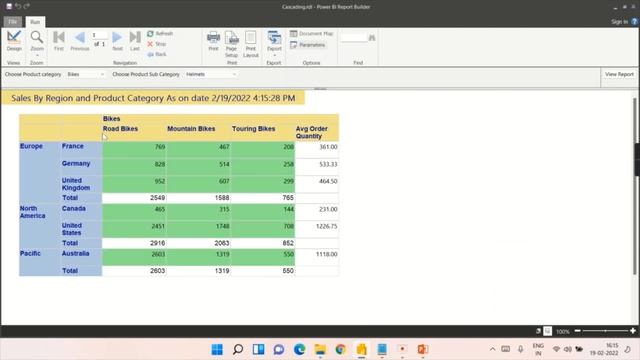Toggle Document Map option
The width and height of the screenshot is (640, 360).
click(312, 33)
